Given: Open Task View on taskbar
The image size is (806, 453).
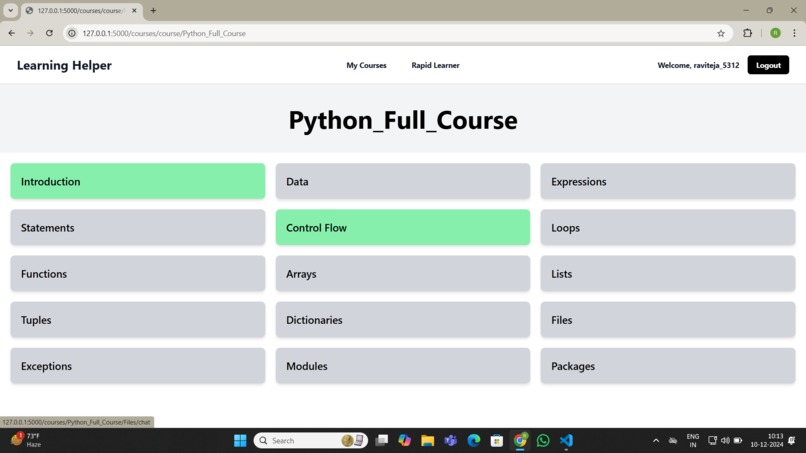Looking at the screenshot, I should [x=381, y=441].
